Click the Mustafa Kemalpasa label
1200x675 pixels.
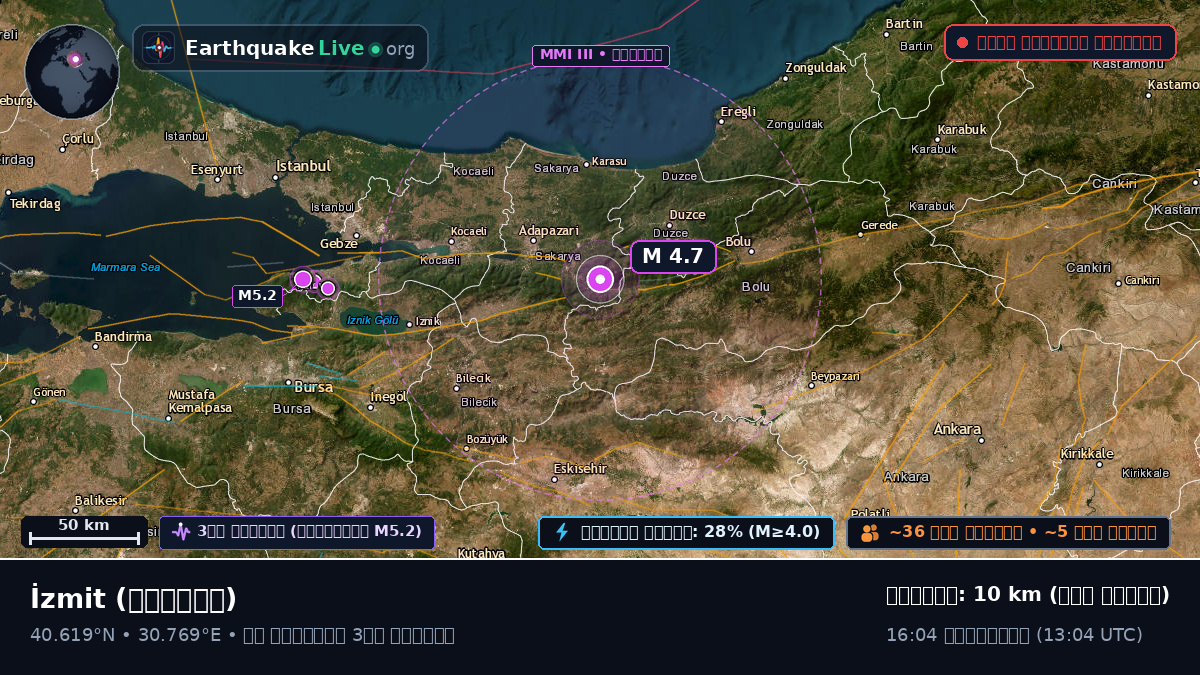(199, 401)
